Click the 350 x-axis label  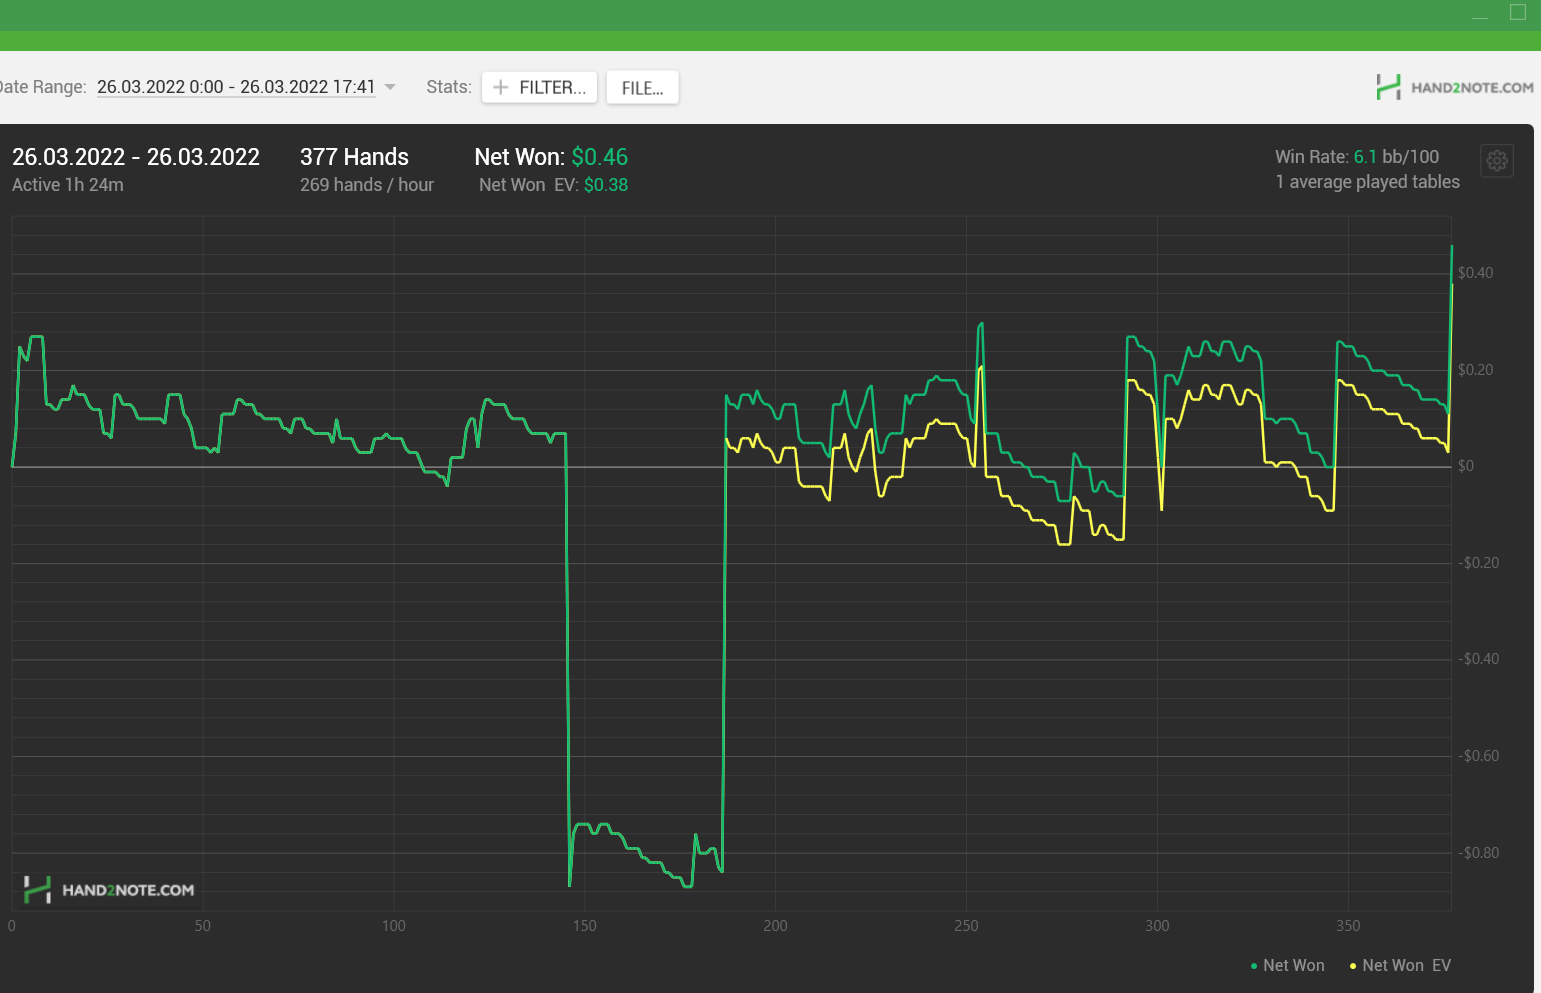pos(1348,926)
